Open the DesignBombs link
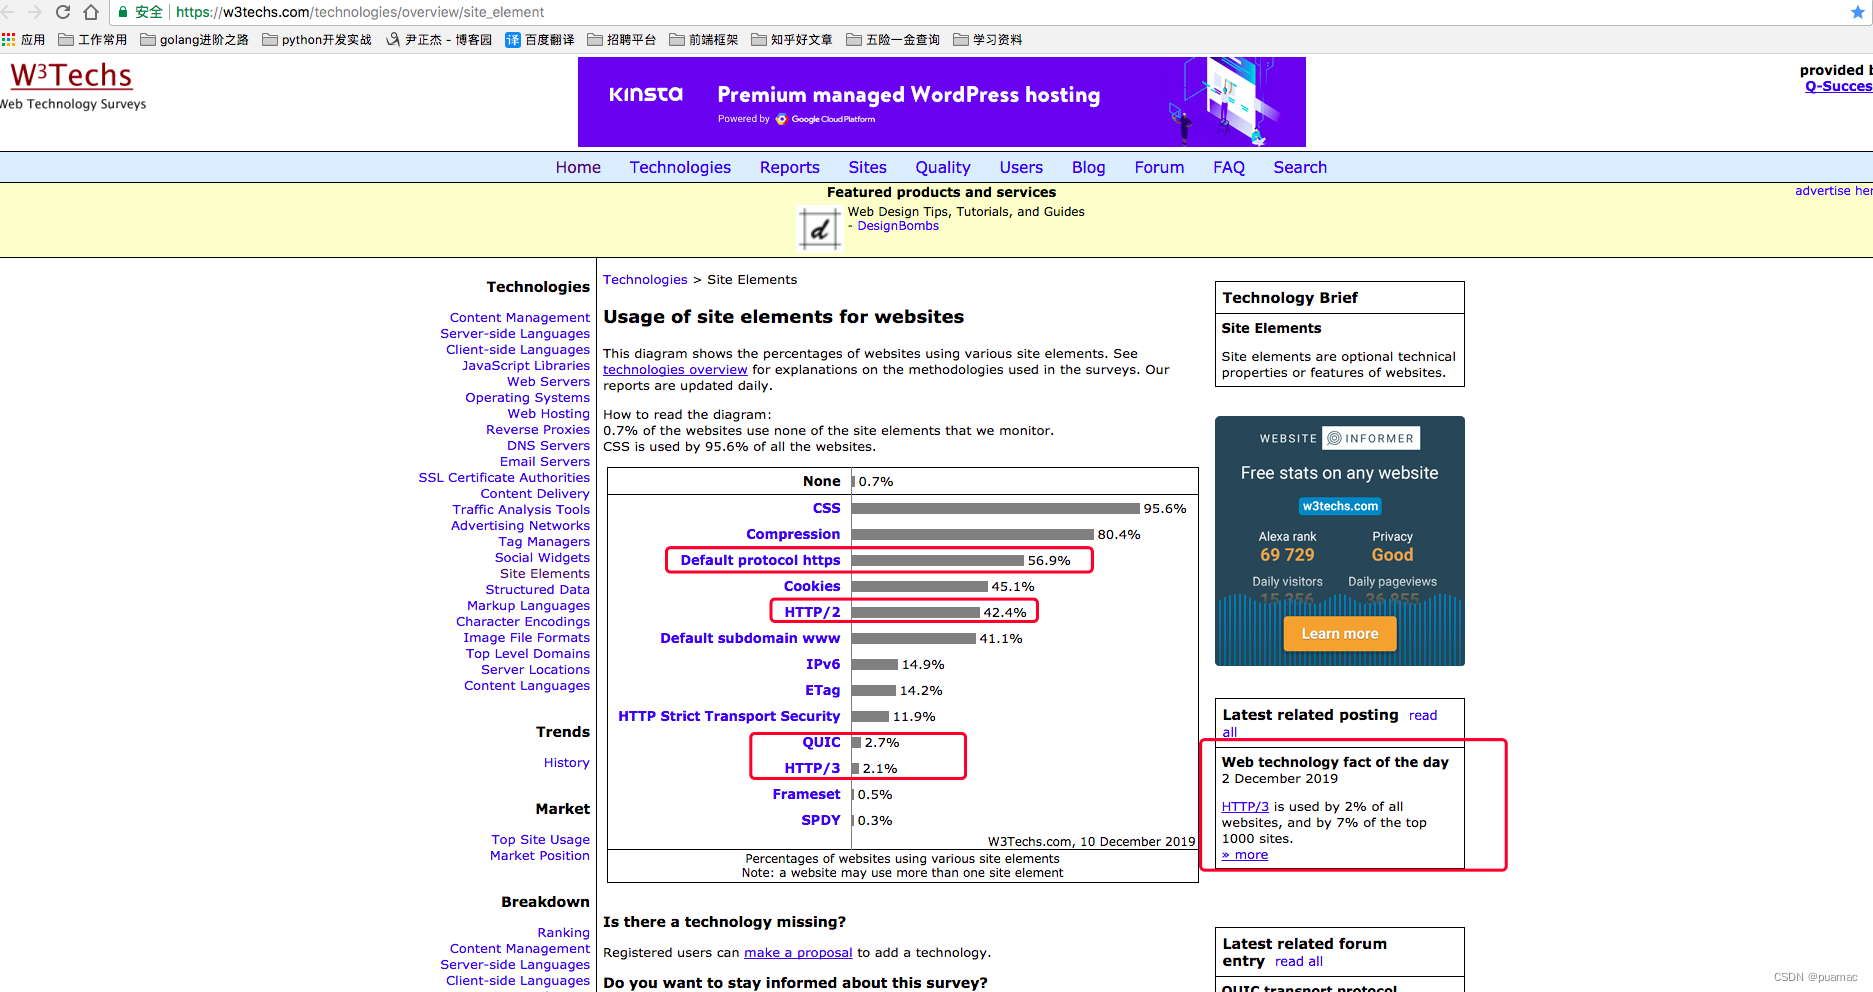The height and width of the screenshot is (992, 1873). coord(898,226)
